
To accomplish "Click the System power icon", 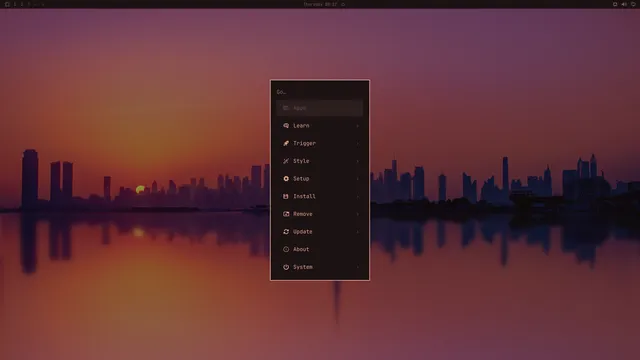I will [286, 267].
